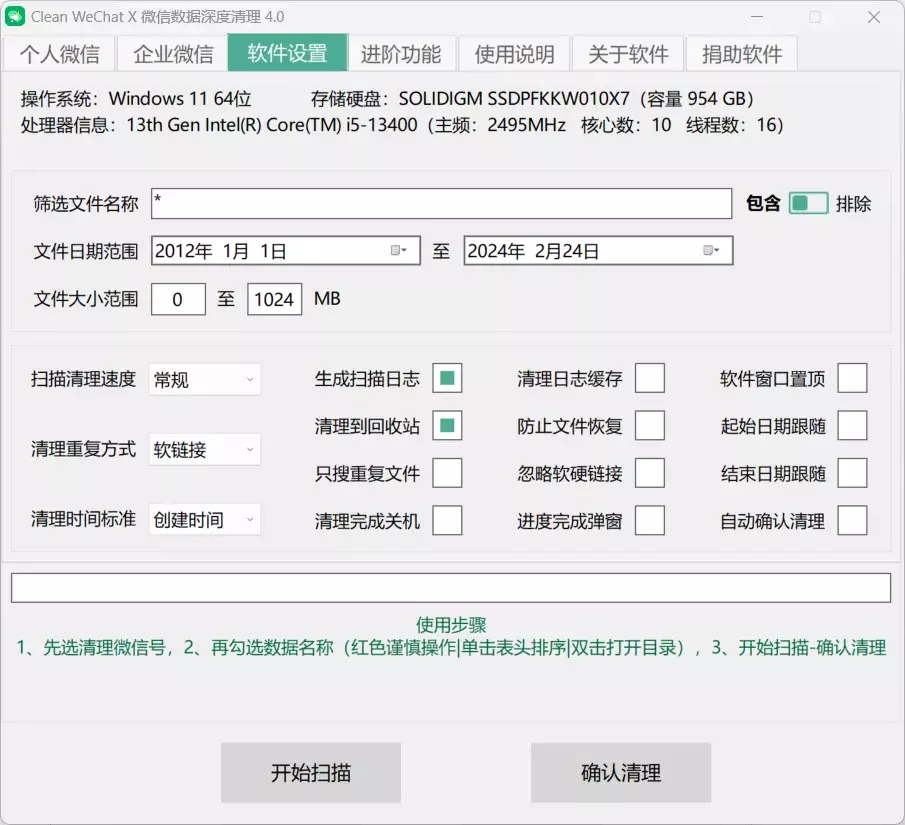The width and height of the screenshot is (905, 825).
Task: Minimize the Clean WeChat X window
Action: tap(757, 17)
